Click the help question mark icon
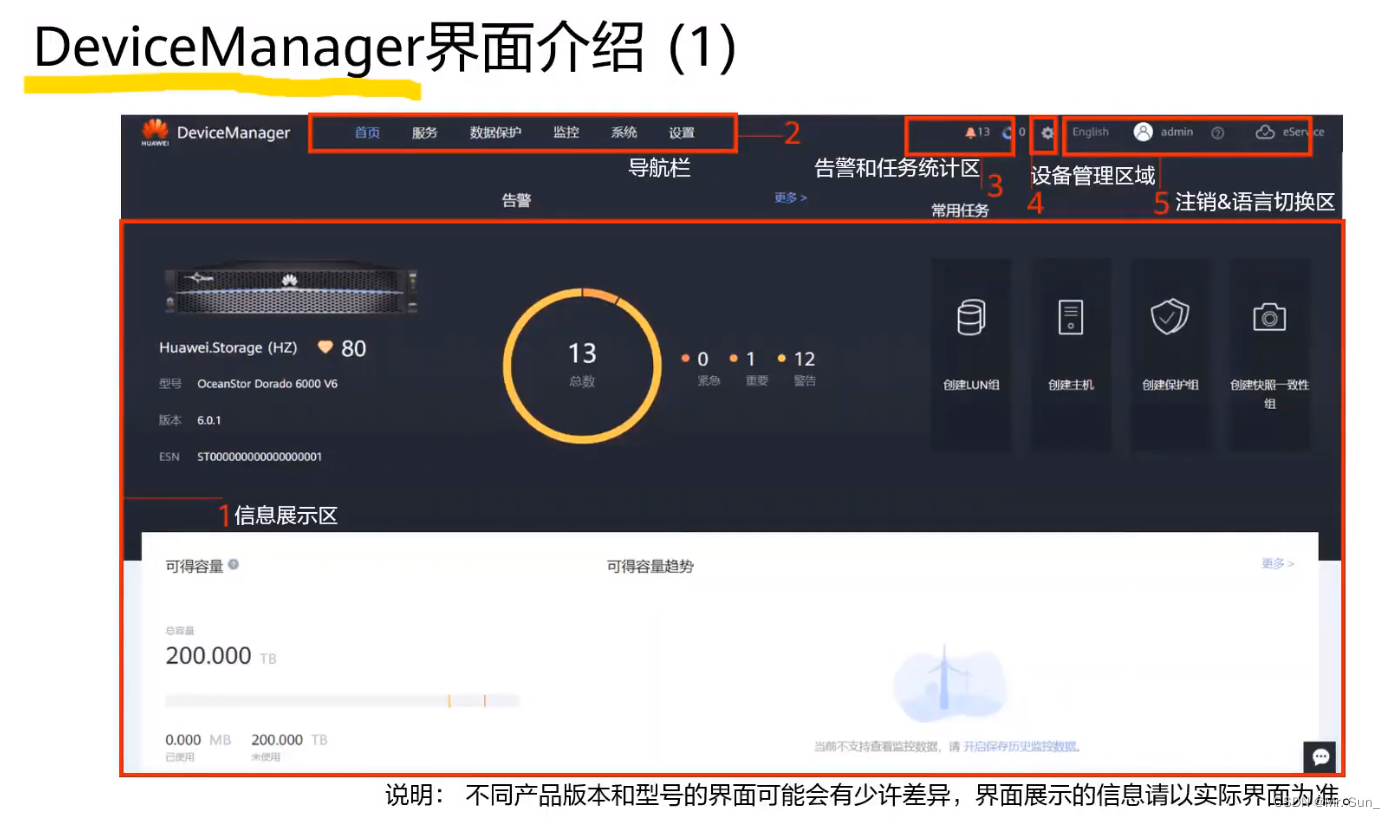Image resolution: width=1395 pixels, height=818 pixels. 1217,133
